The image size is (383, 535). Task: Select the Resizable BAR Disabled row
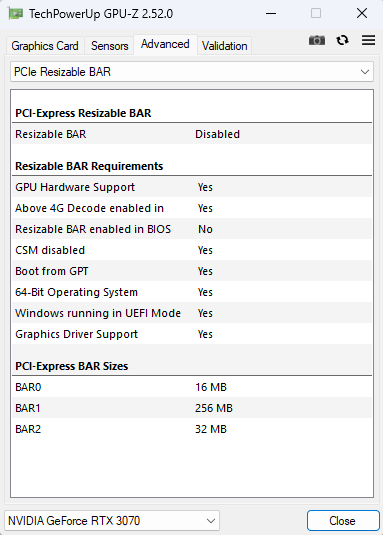tap(192, 134)
